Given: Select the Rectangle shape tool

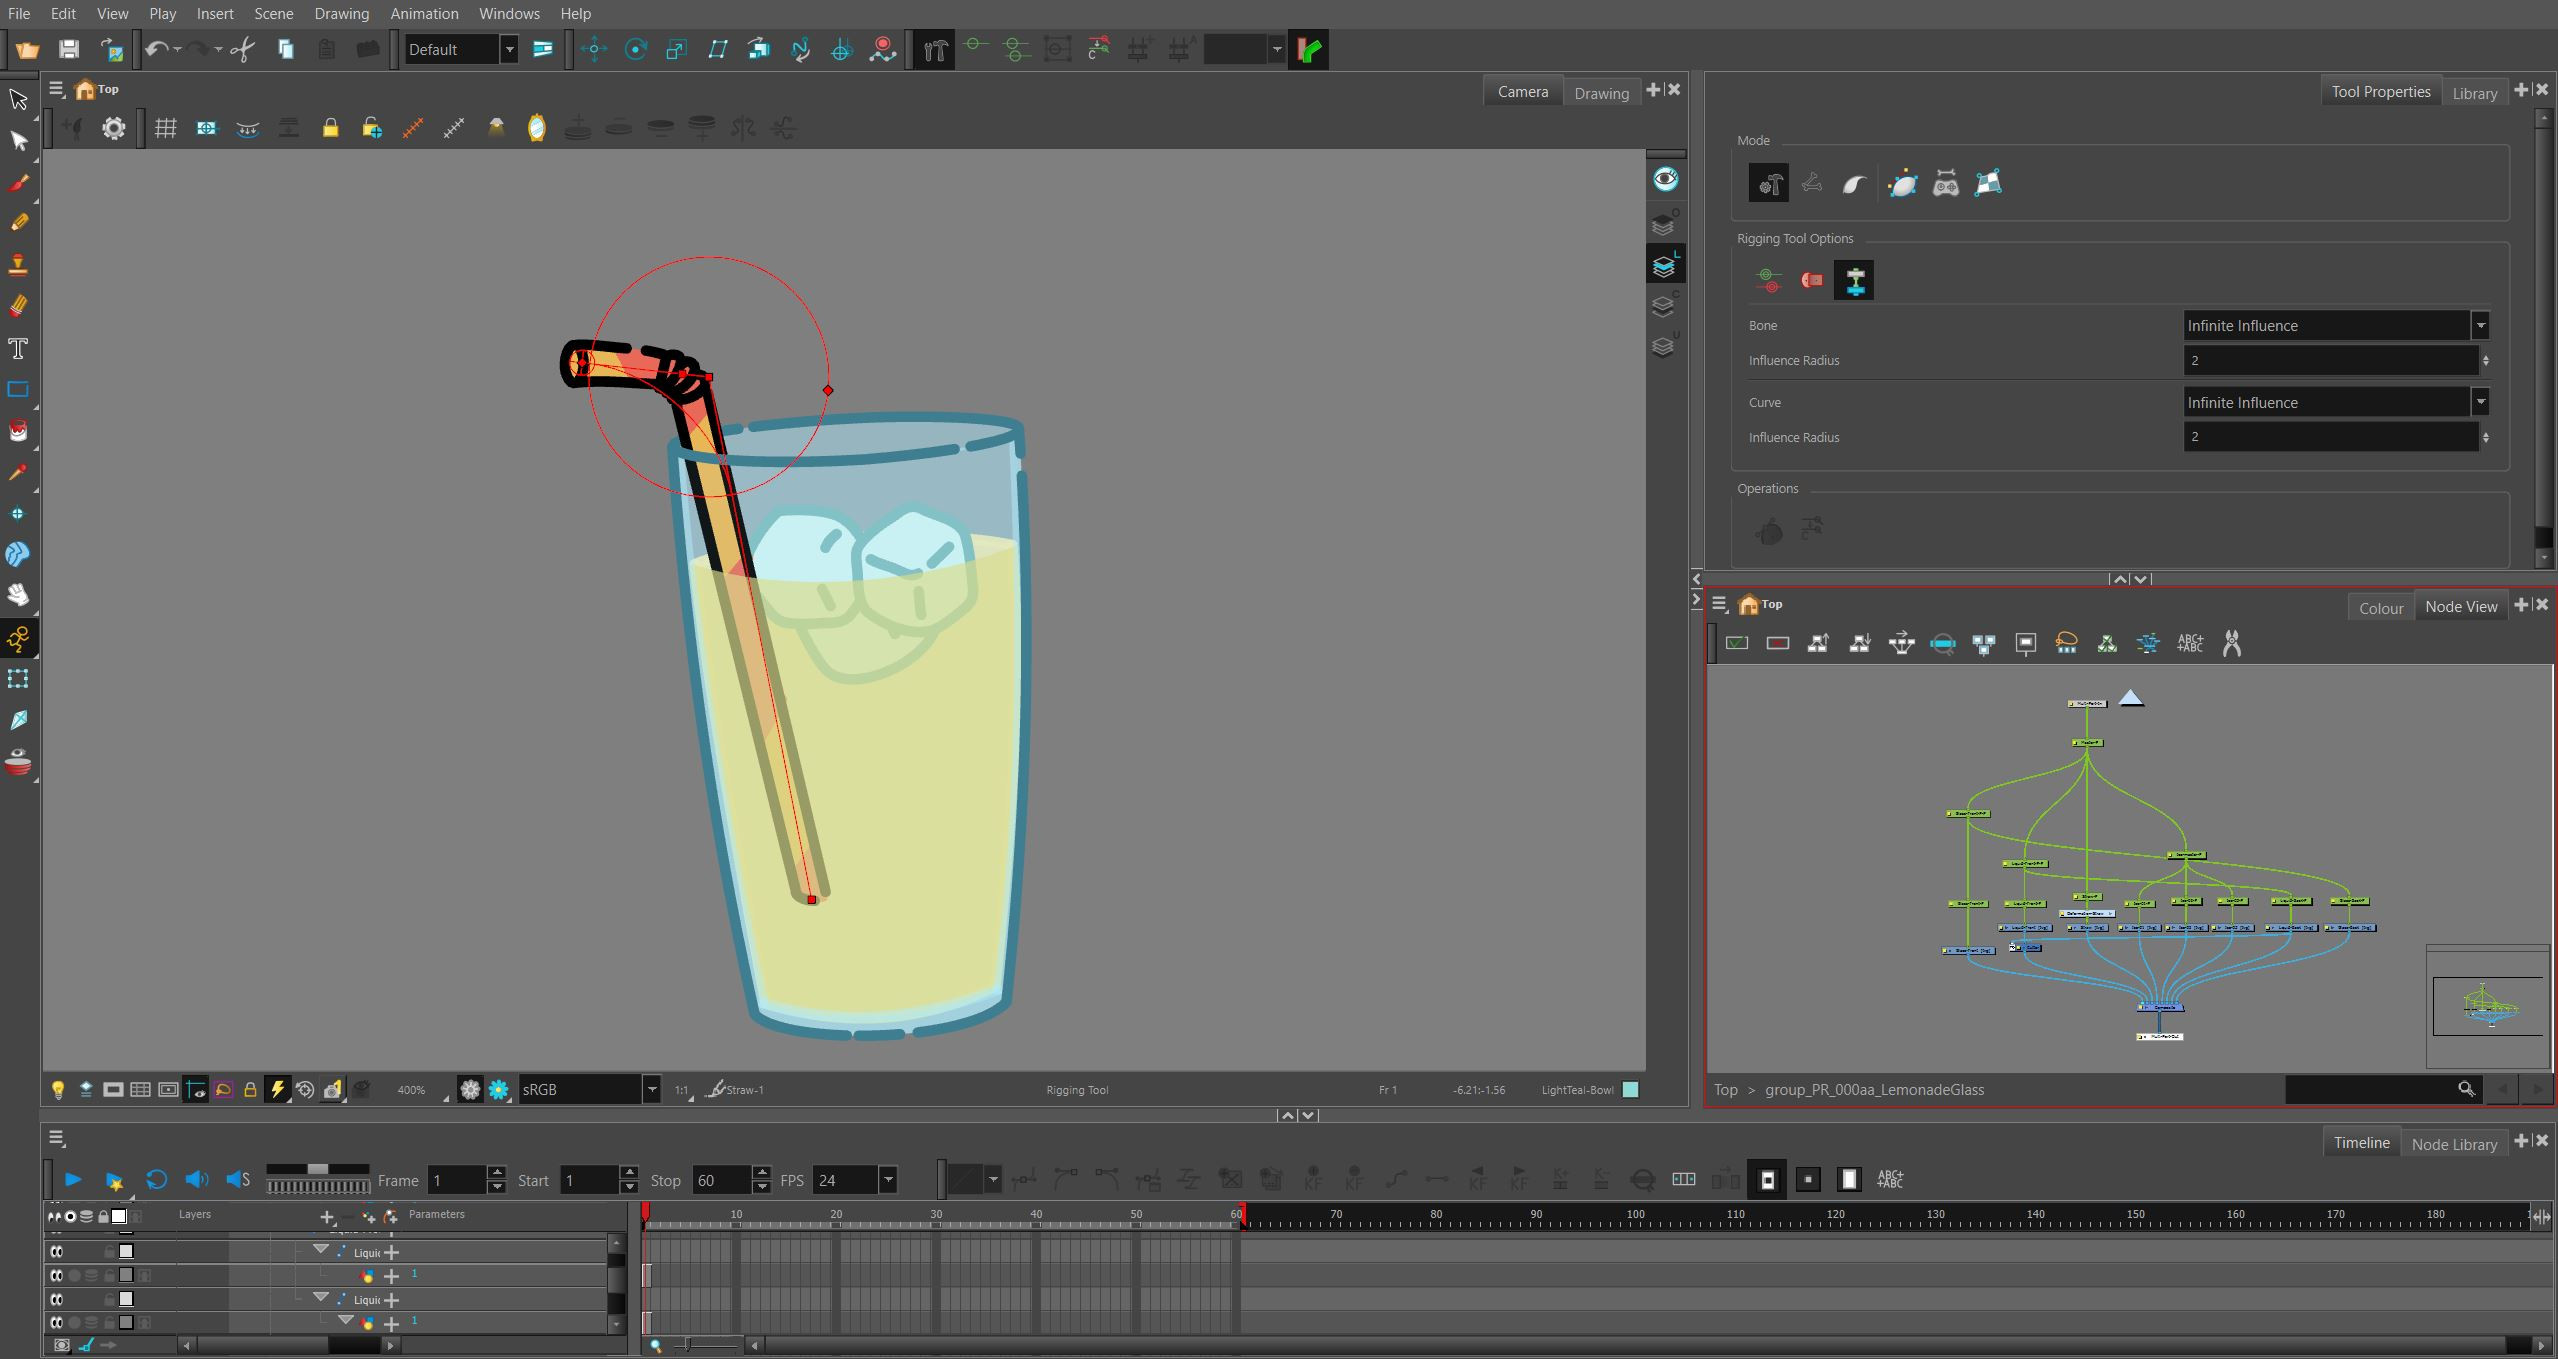Looking at the screenshot, I should [18, 389].
